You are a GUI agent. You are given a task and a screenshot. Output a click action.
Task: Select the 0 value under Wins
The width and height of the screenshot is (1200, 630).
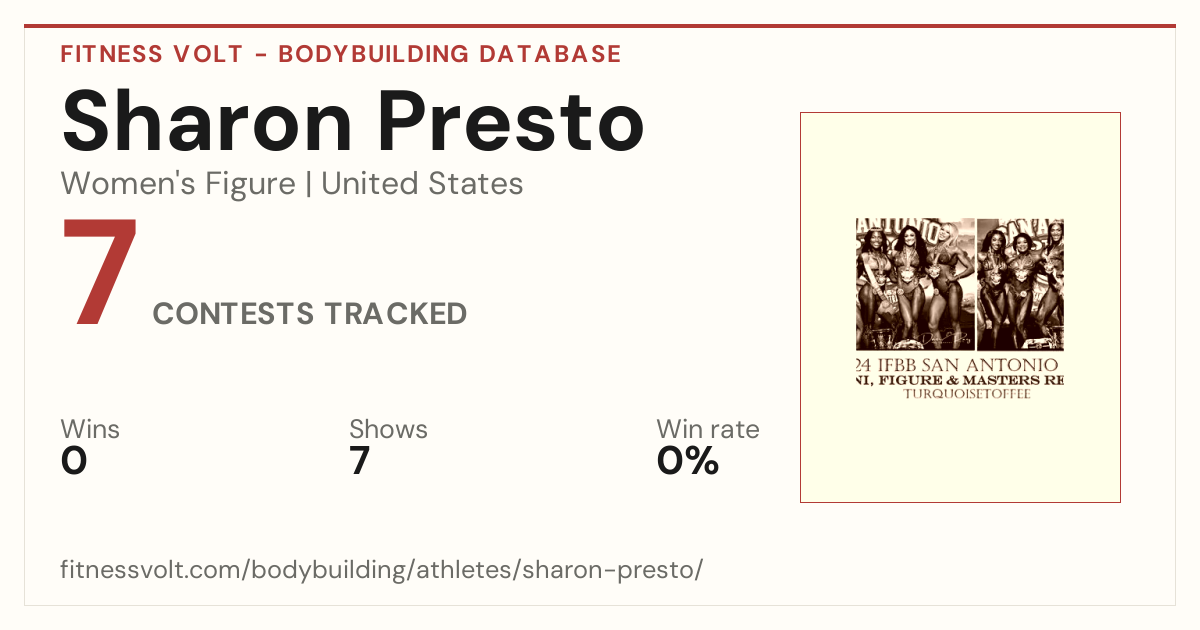(74, 461)
